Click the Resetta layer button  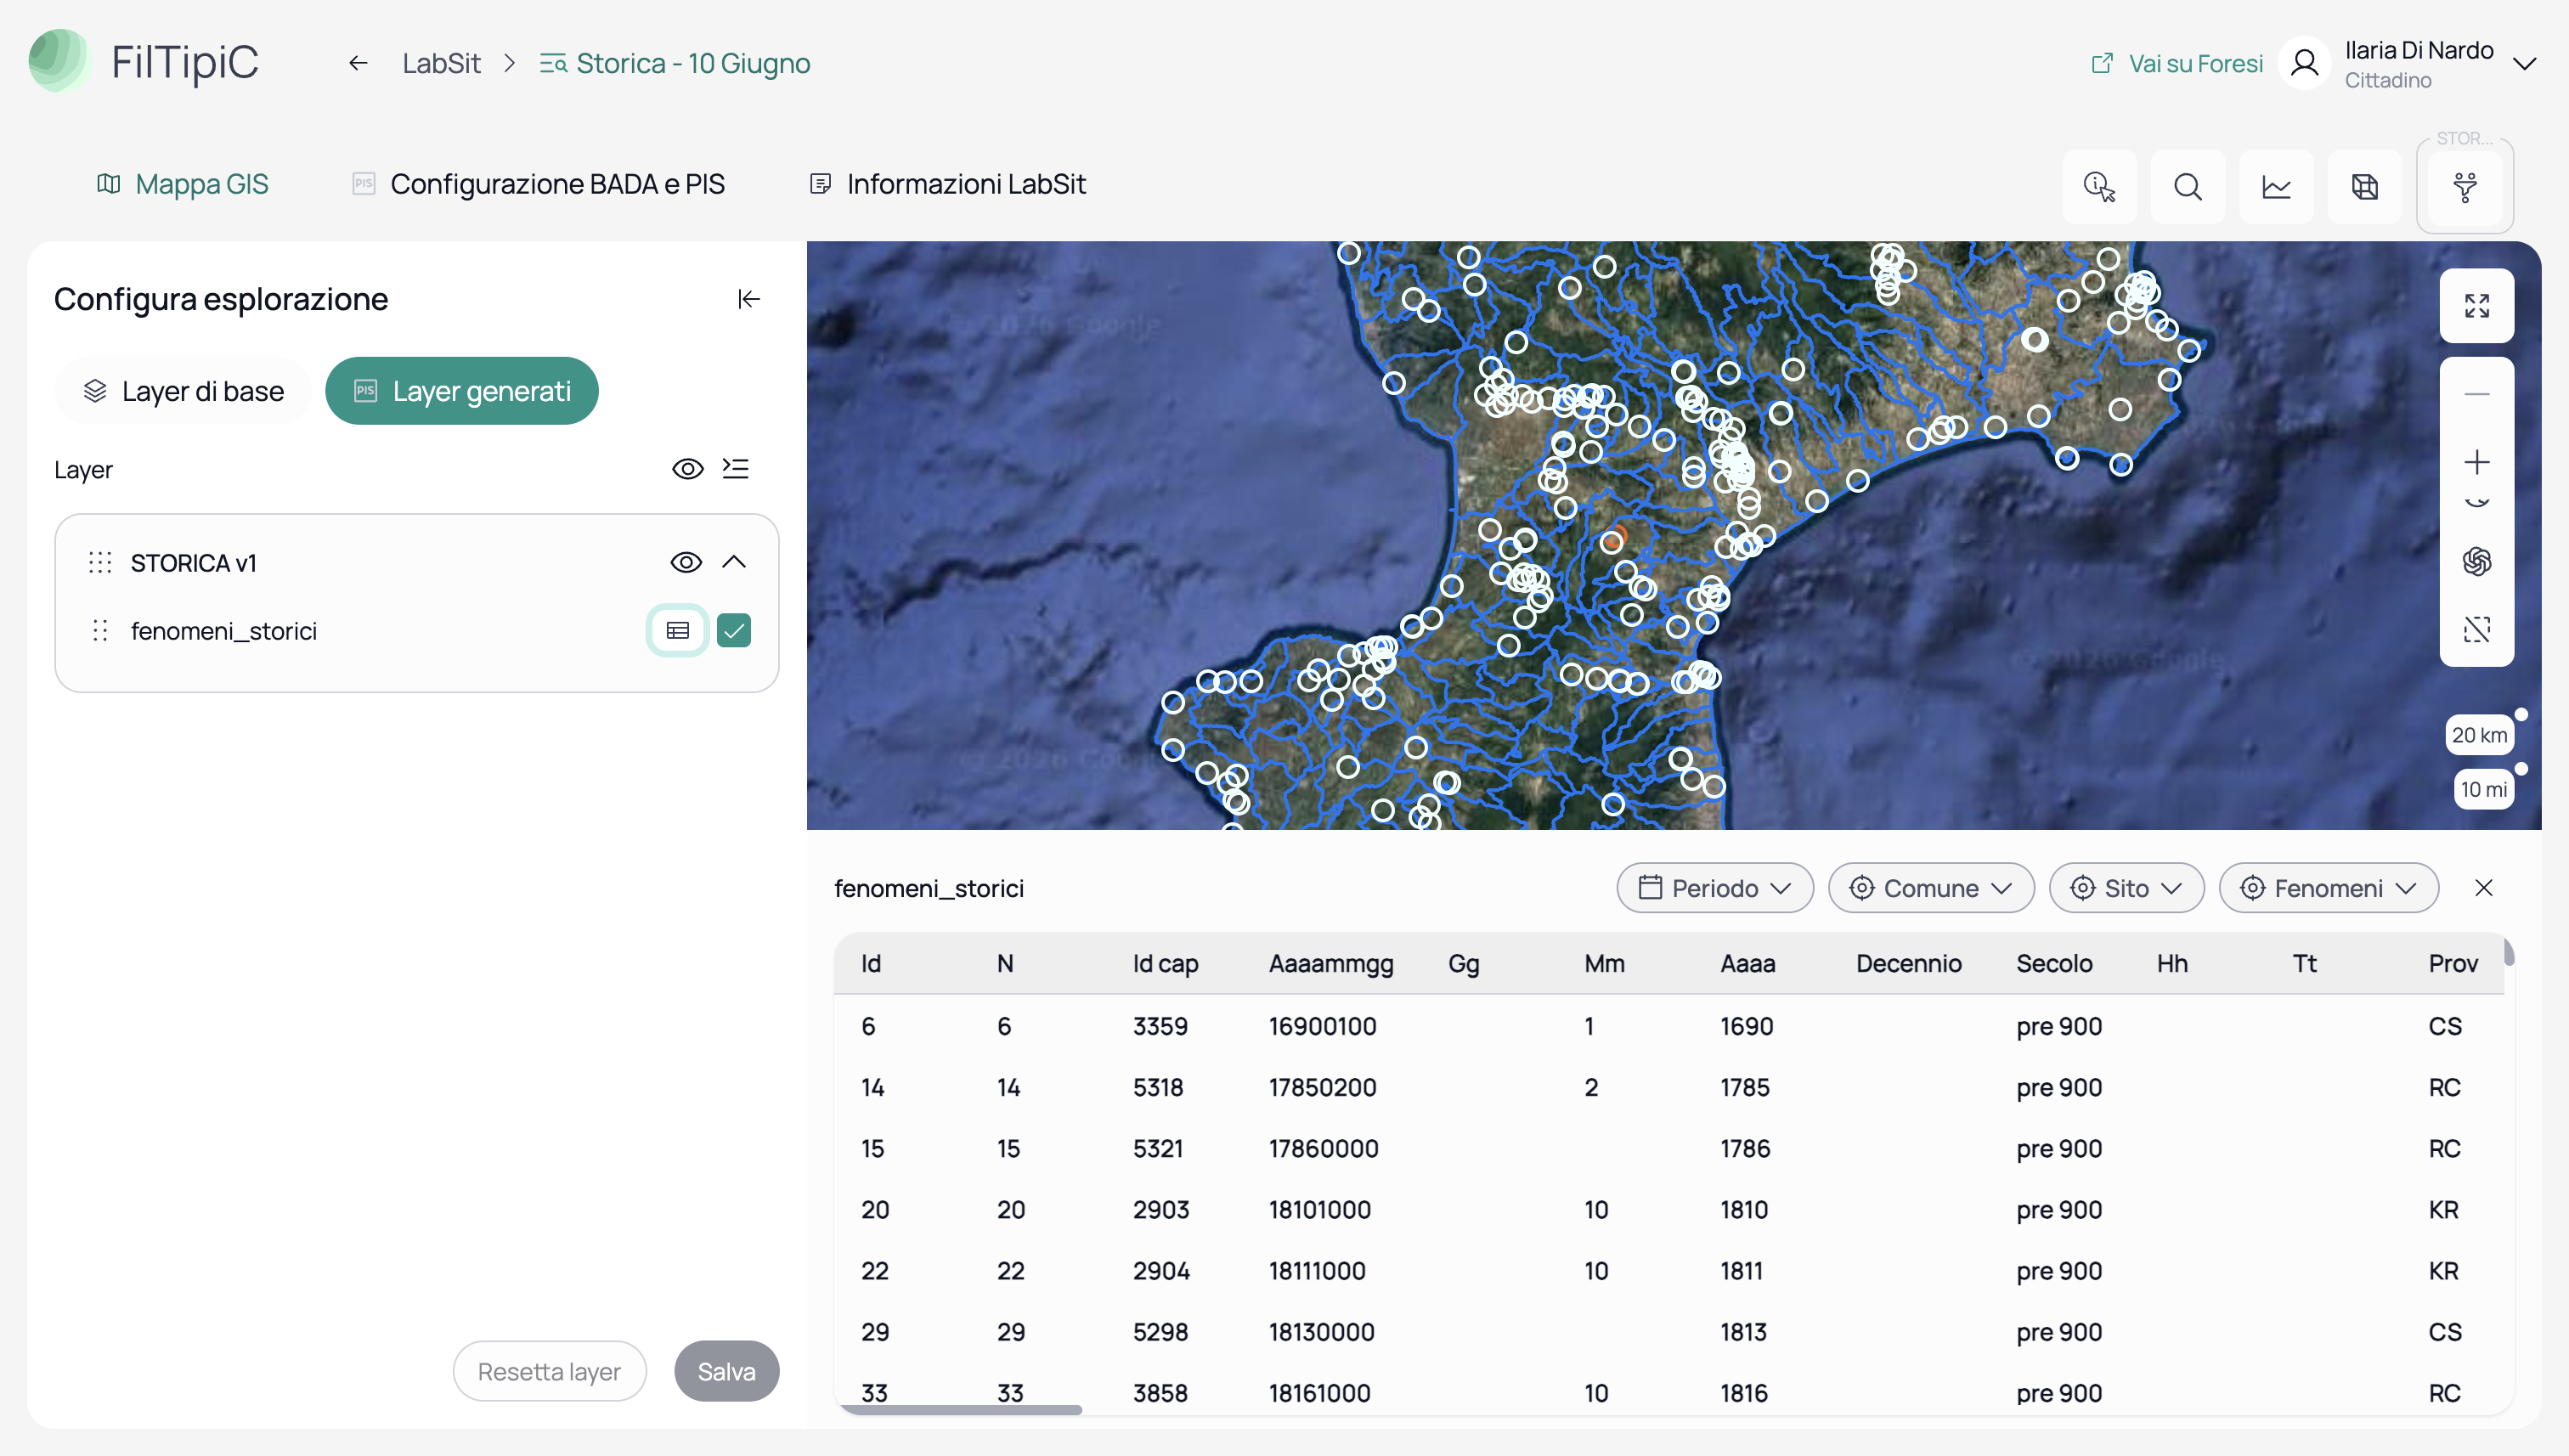pyautogui.click(x=549, y=1371)
